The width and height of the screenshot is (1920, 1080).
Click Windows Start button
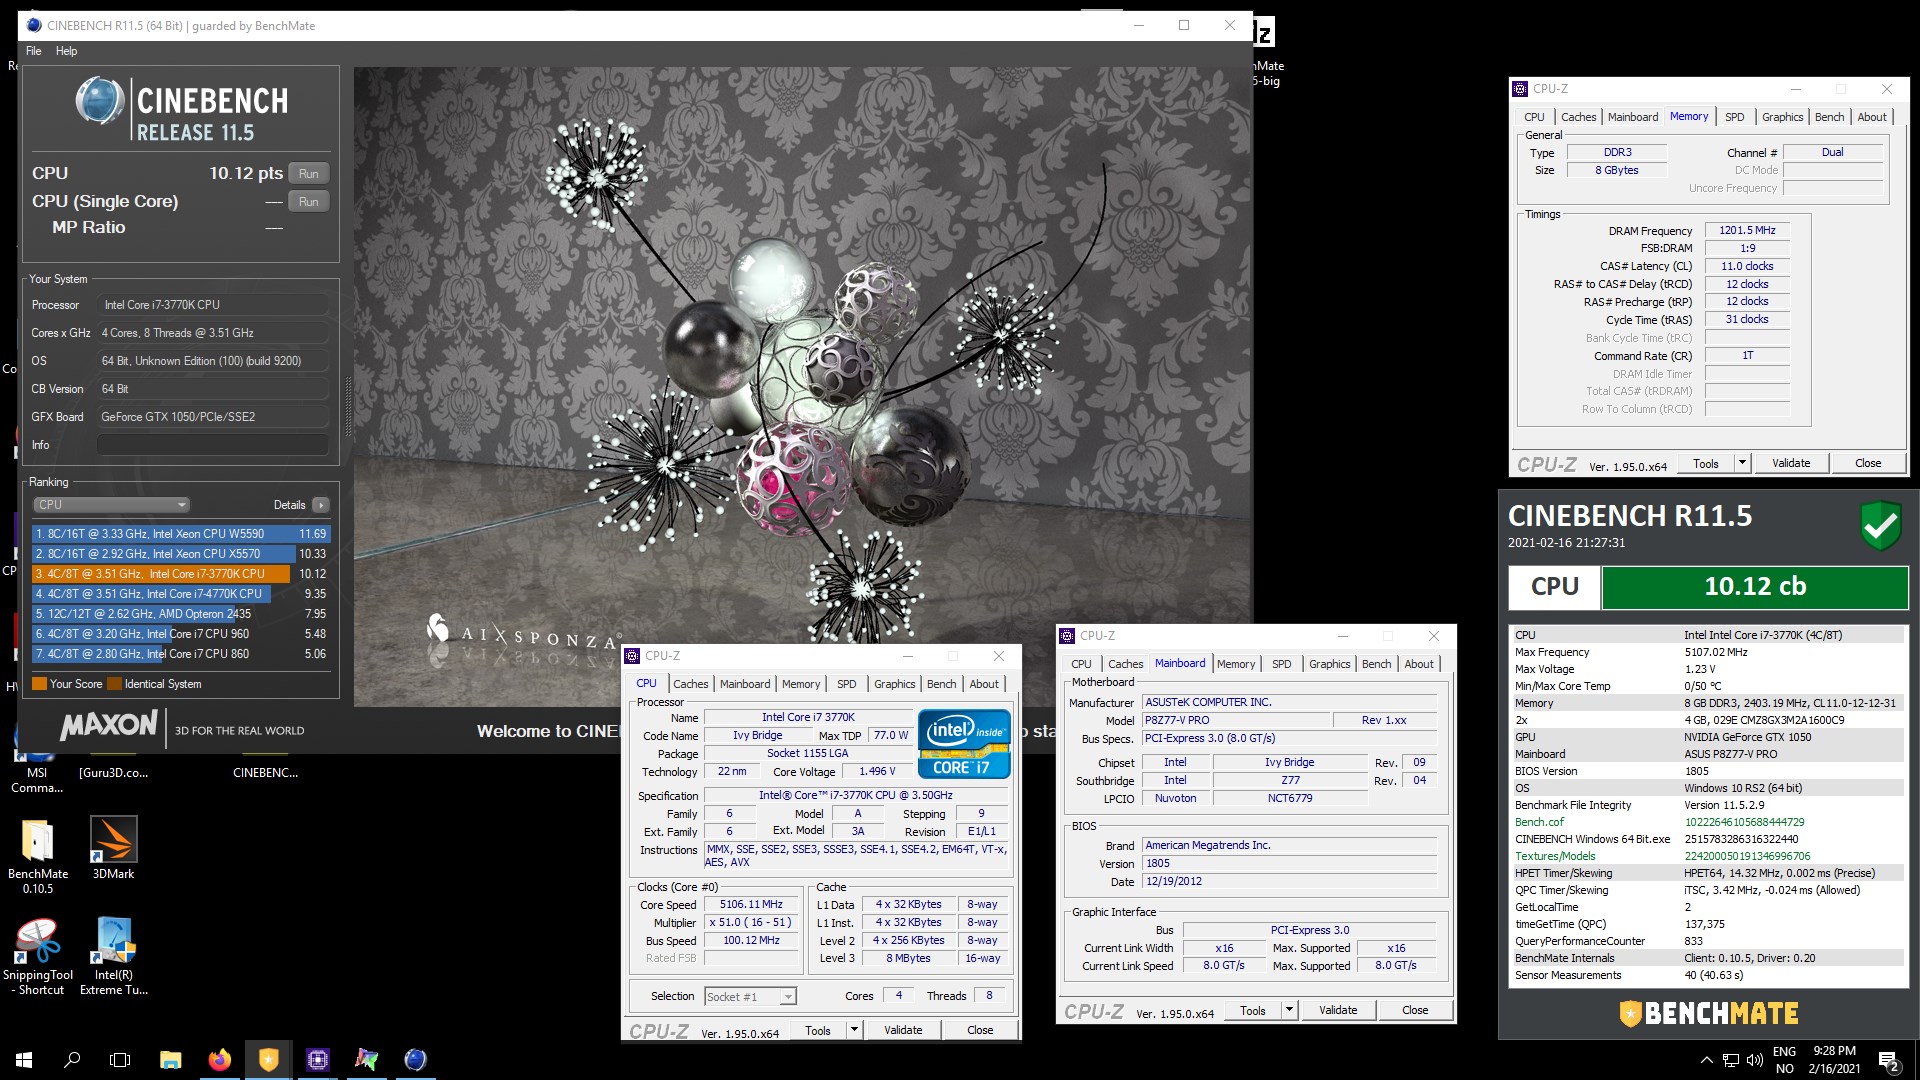pos(24,1060)
